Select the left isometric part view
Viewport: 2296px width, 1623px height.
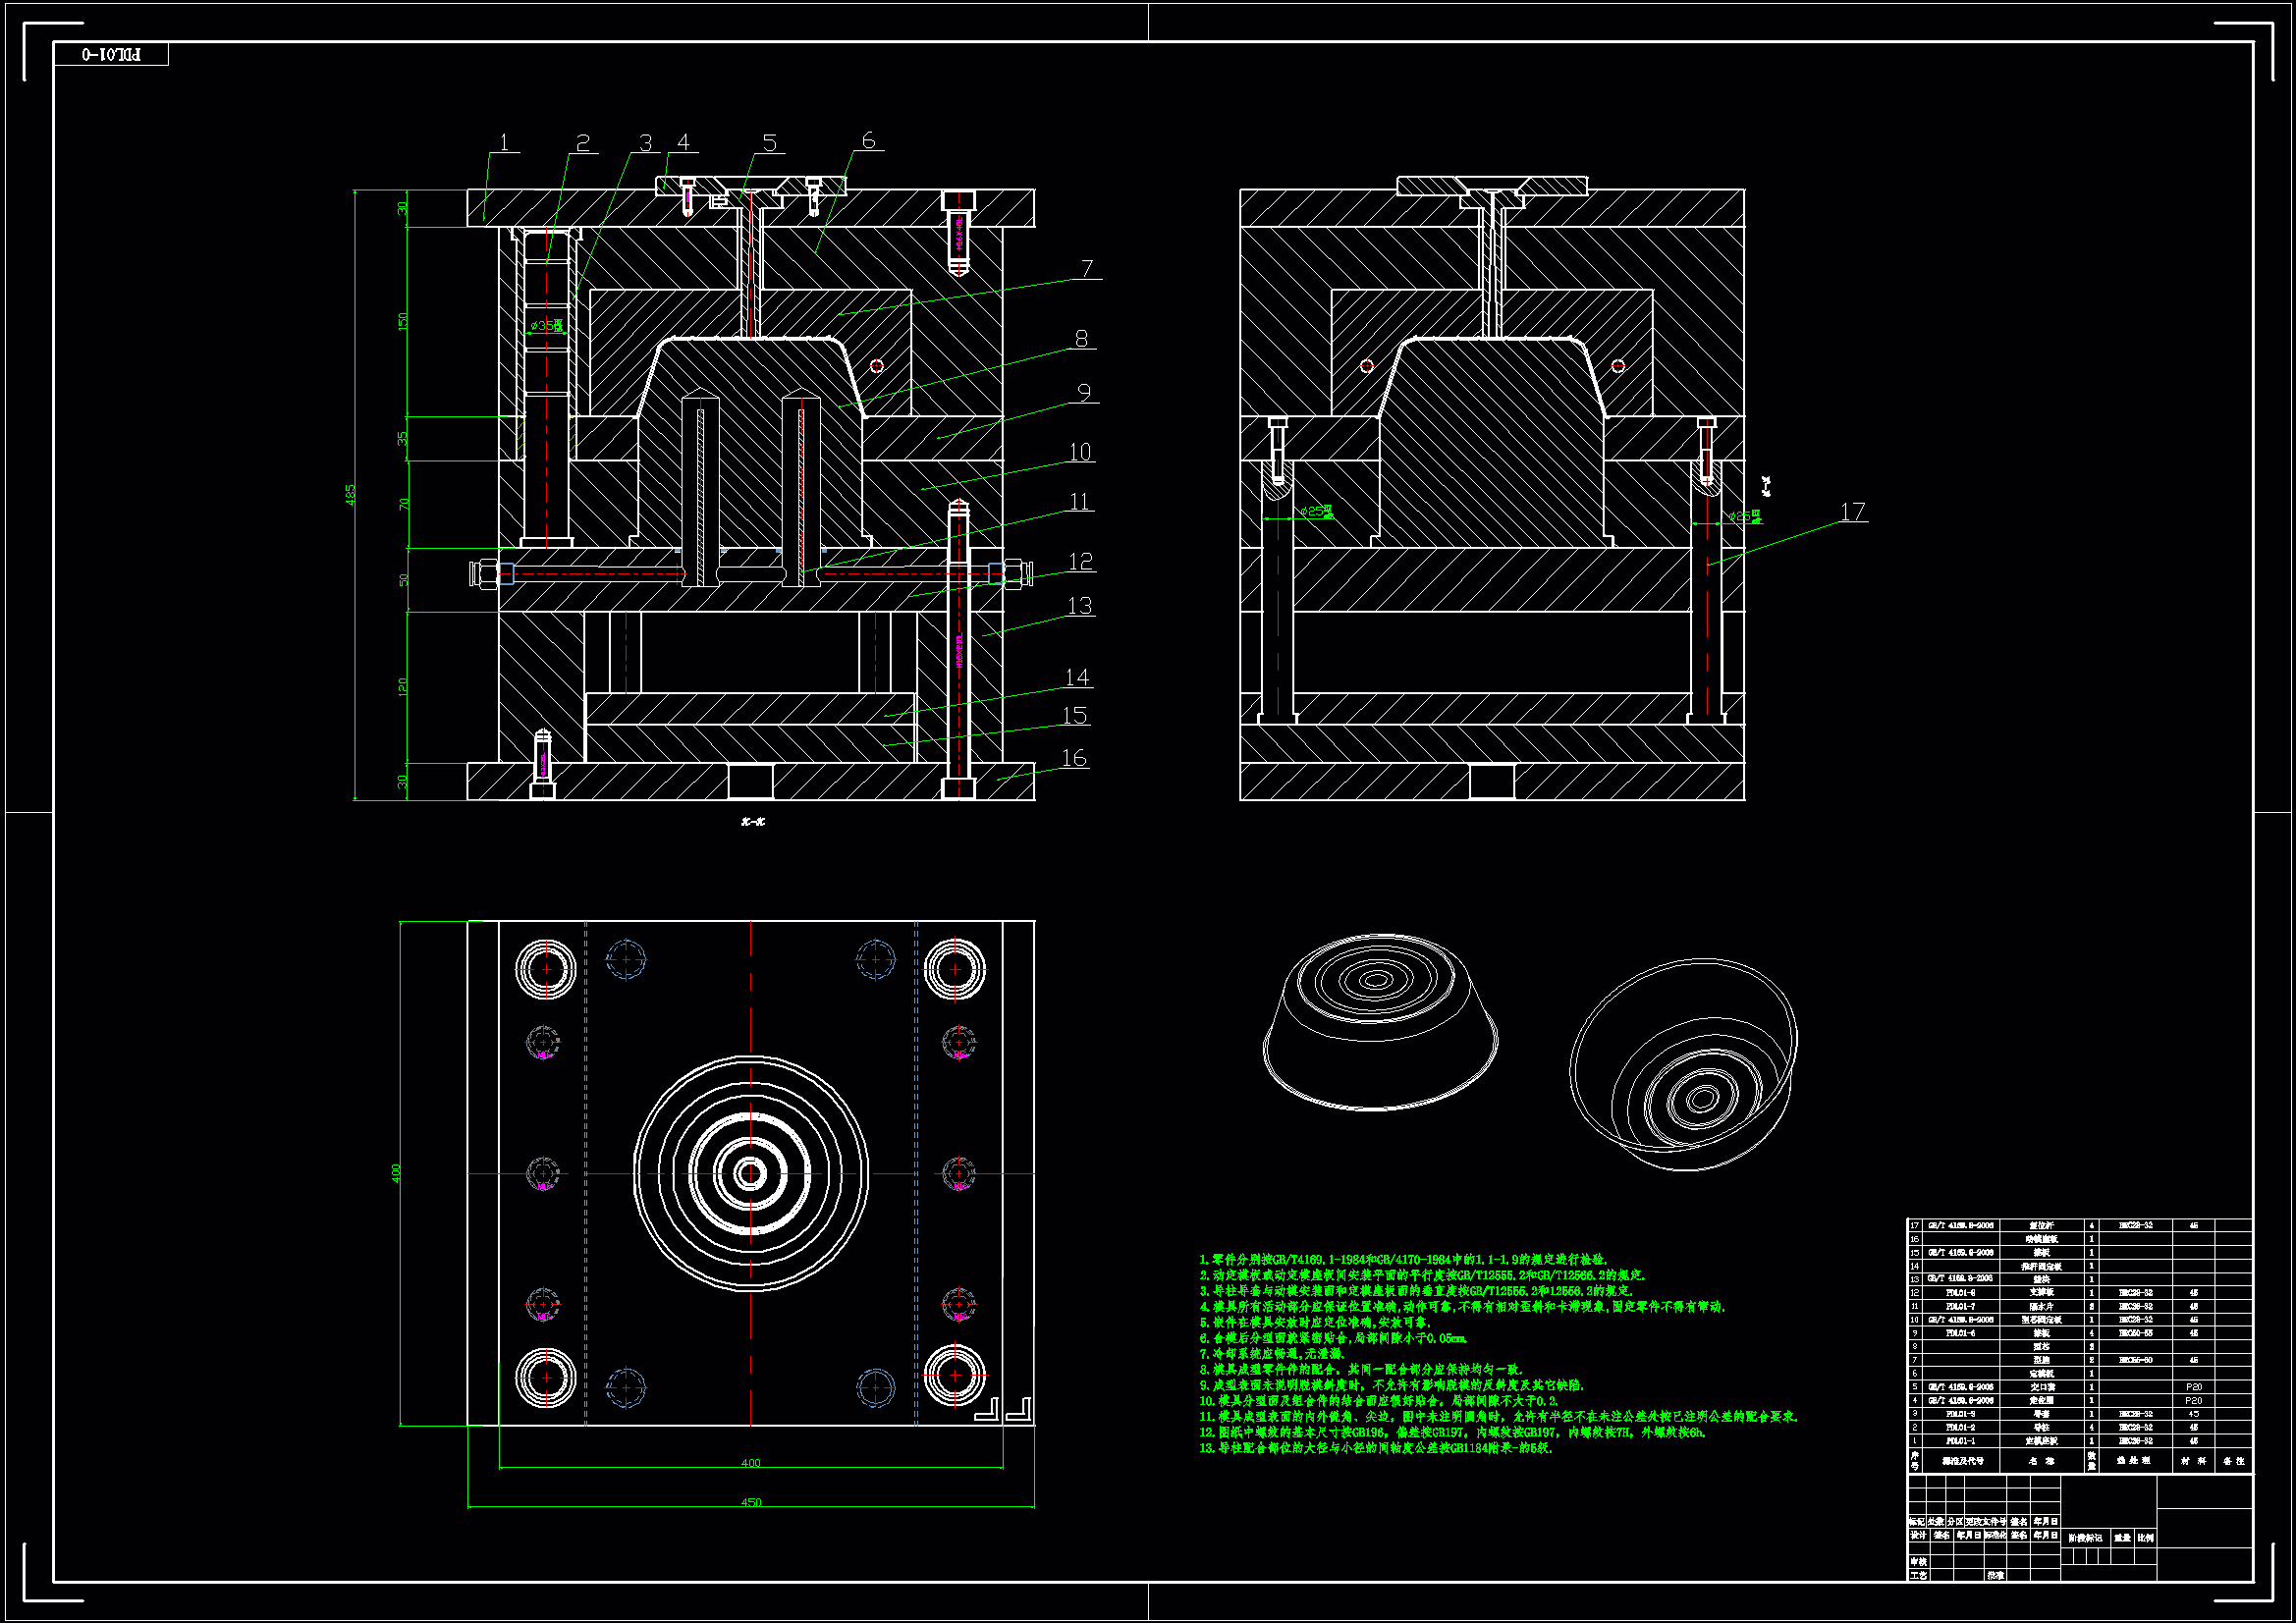[1379, 1021]
